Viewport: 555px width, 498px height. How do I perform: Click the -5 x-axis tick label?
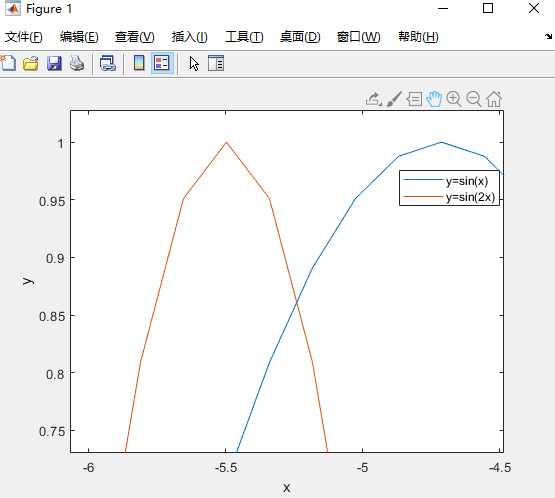coord(362,468)
